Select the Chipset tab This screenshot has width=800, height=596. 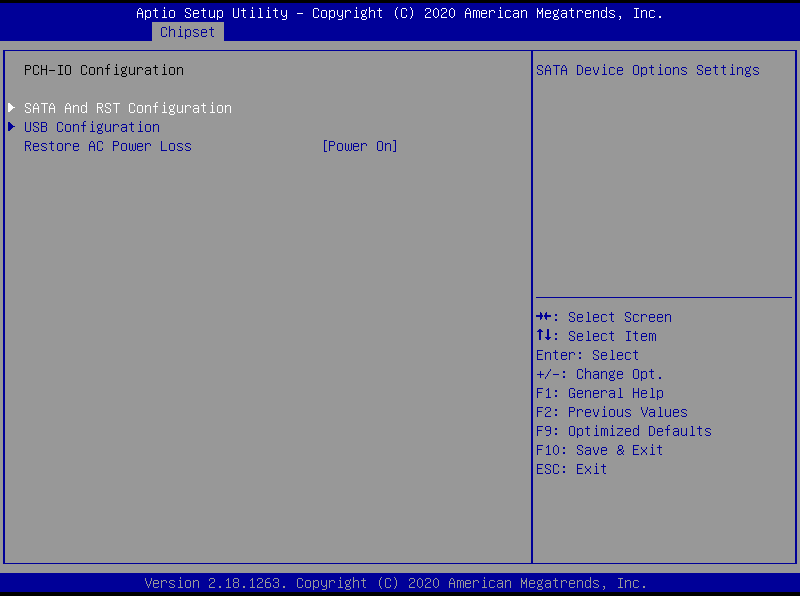pyautogui.click(x=187, y=32)
